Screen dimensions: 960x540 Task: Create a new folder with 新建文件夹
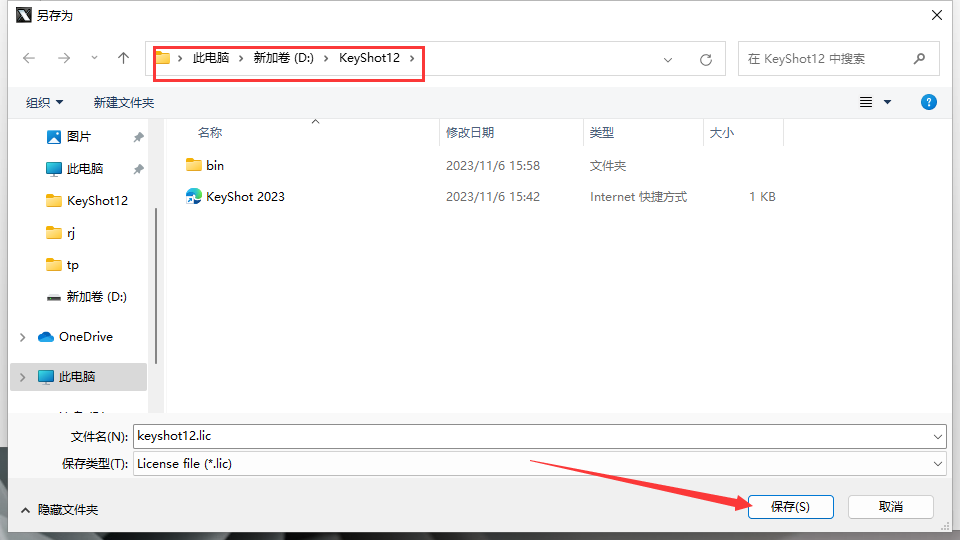click(x=124, y=103)
